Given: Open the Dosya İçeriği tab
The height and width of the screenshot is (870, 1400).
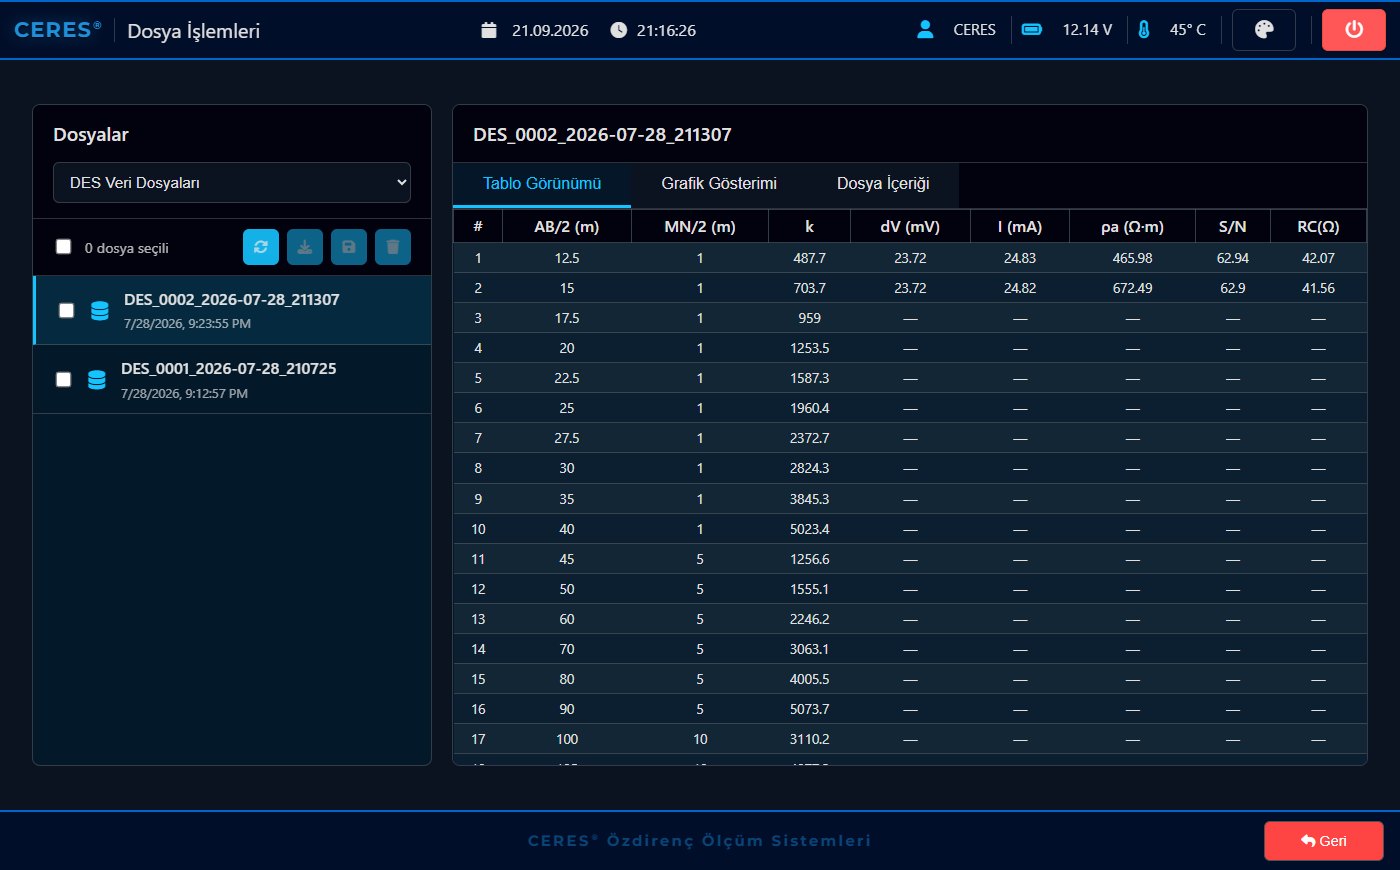Looking at the screenshot, I should 883,184.
